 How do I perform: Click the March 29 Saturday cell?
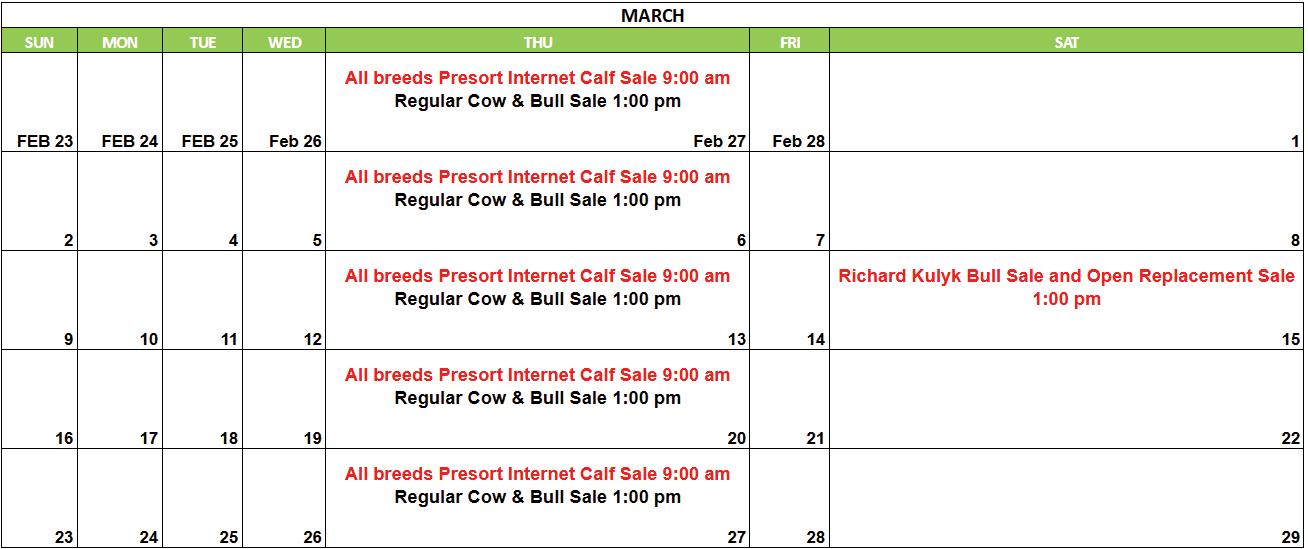tap(1066, 498)
